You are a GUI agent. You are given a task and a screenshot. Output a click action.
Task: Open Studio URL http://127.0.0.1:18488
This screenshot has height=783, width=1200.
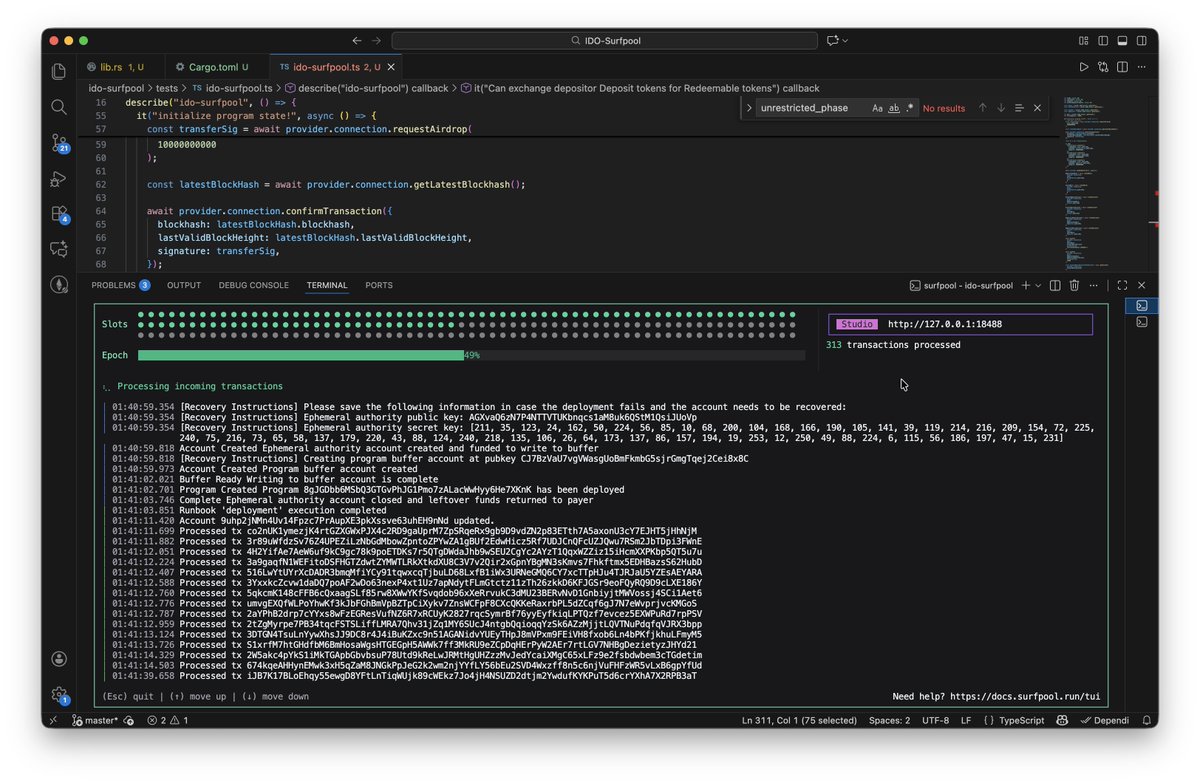[x=944, y=324]
